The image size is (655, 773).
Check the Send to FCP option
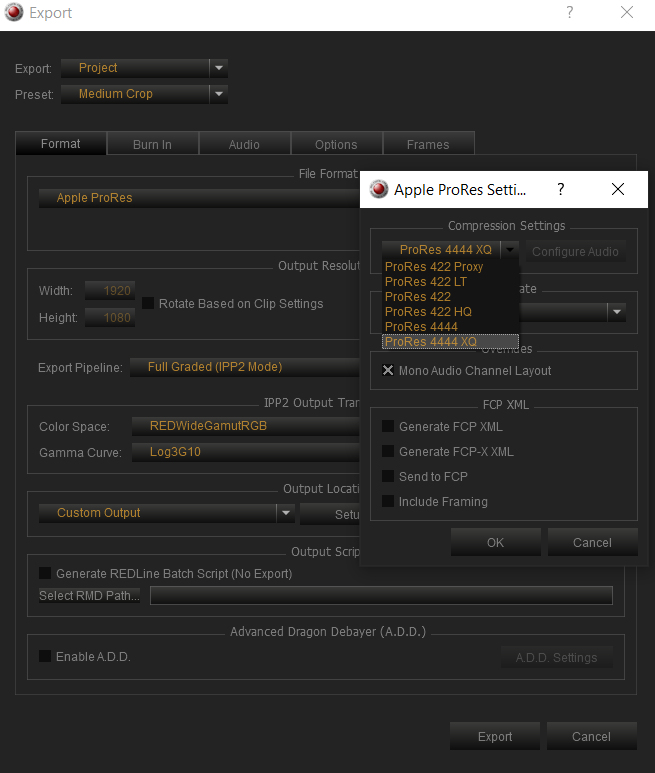pyautogui.click(x=388, y=476)
